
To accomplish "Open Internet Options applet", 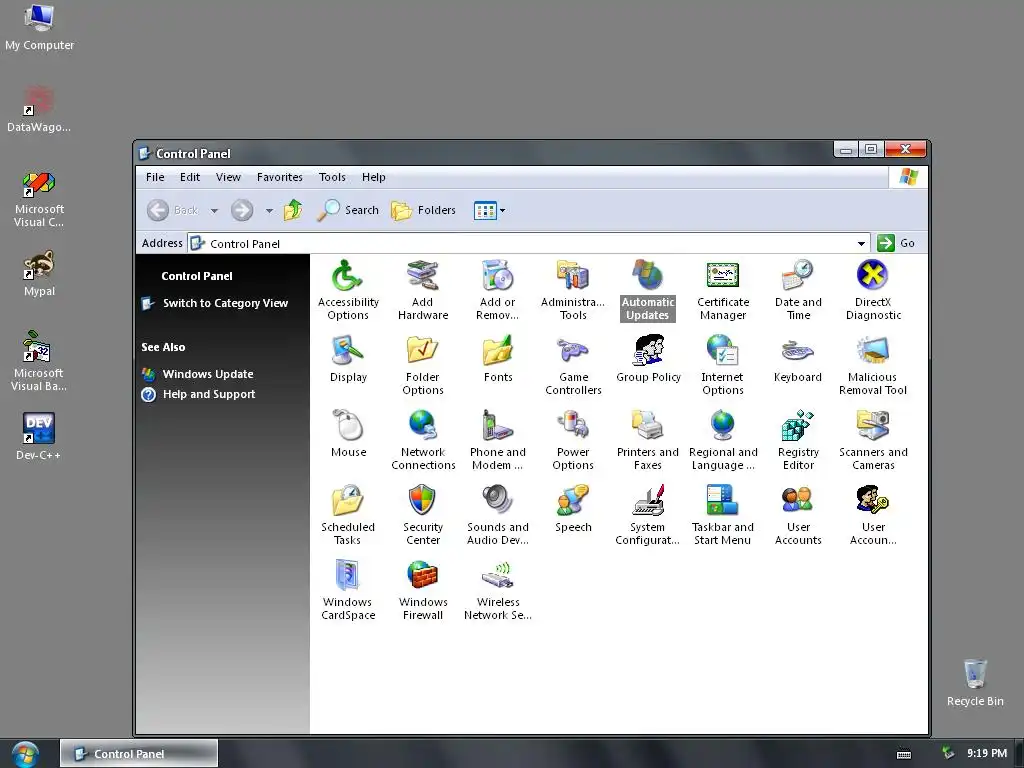I will pyautogui.click(x=722, y=365).
